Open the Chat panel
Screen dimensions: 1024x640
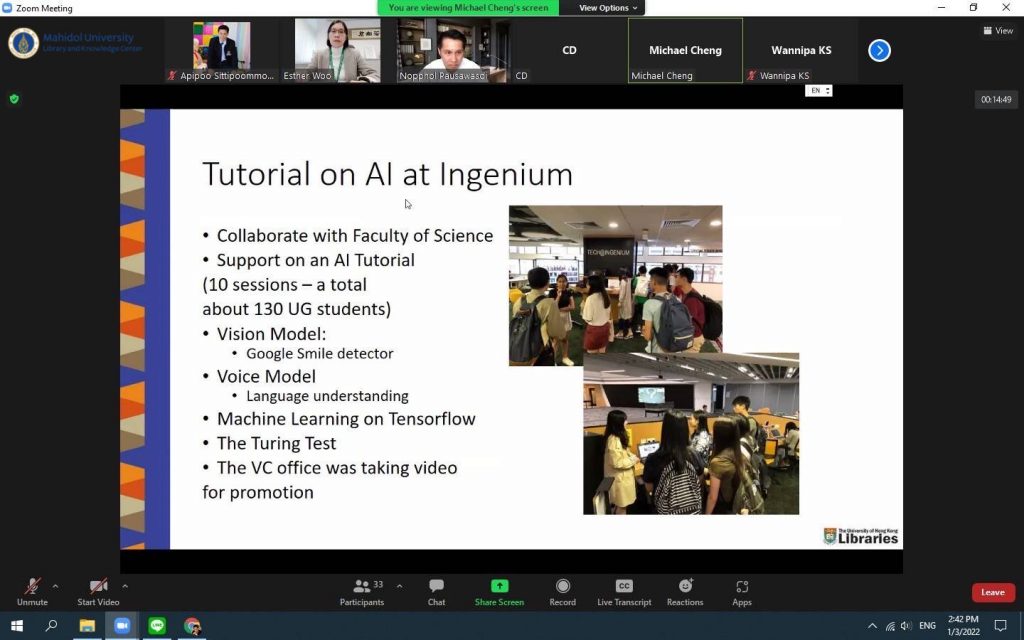coord(436,590)
